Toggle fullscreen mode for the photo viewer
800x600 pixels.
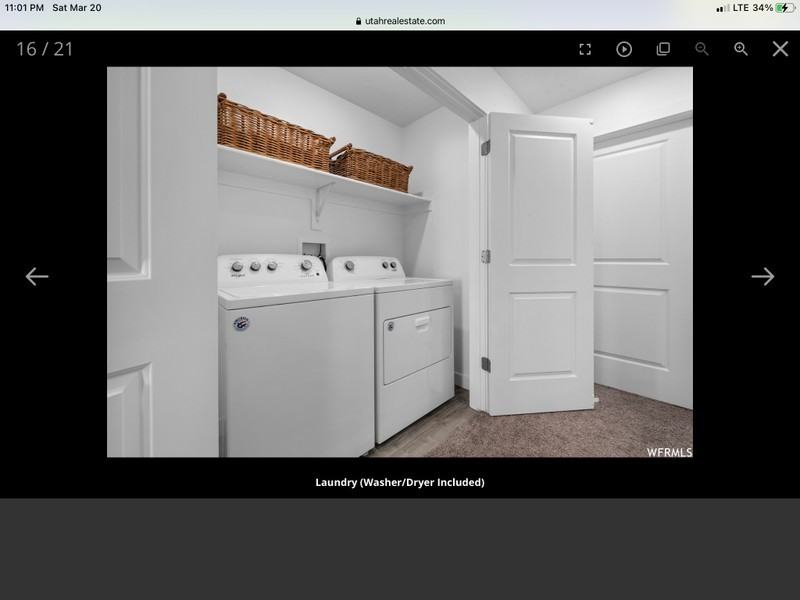585,49
